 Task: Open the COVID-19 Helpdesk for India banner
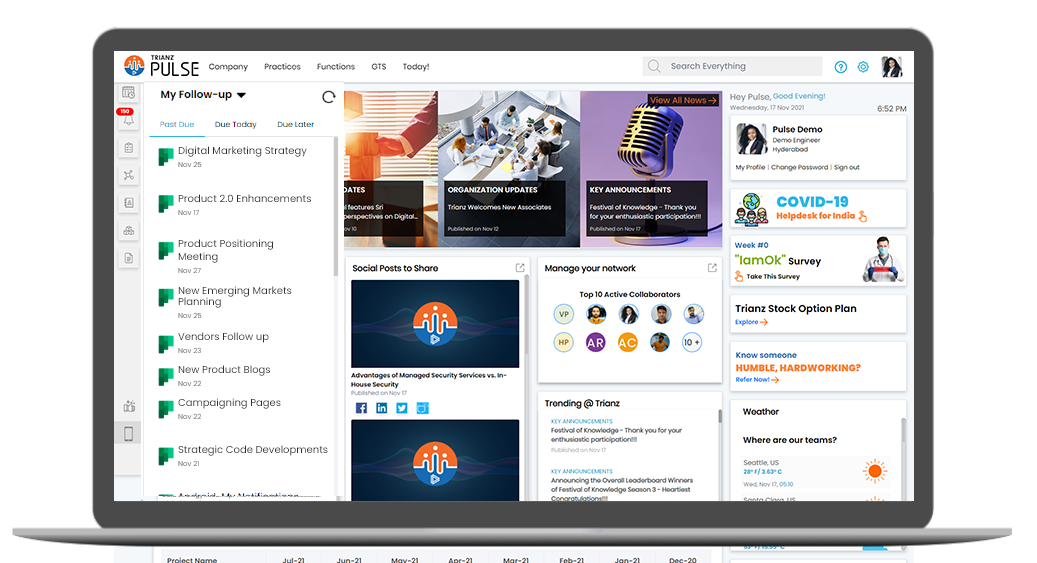coord(818,208)
